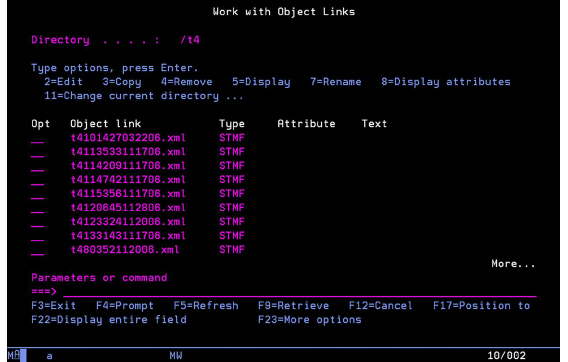568x362 pixels.
Task: Click the F5=Refresh function key label
Action: coord(206,306)
